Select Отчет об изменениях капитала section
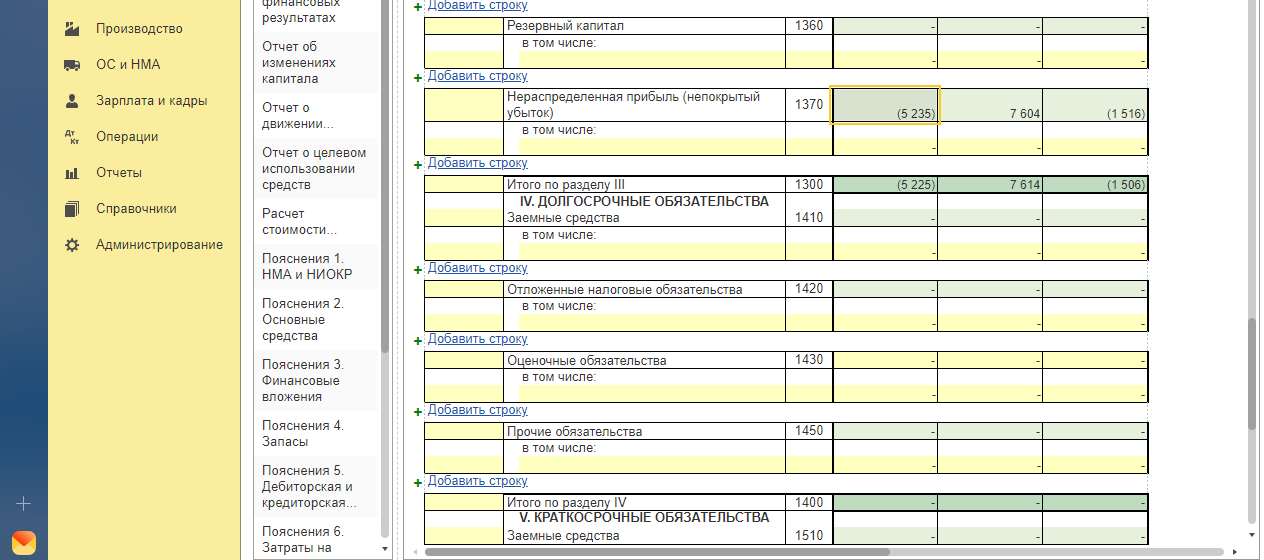 316,62
